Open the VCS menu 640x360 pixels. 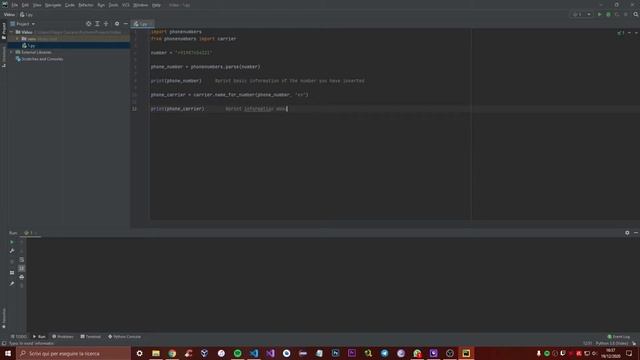pos(126,5)
